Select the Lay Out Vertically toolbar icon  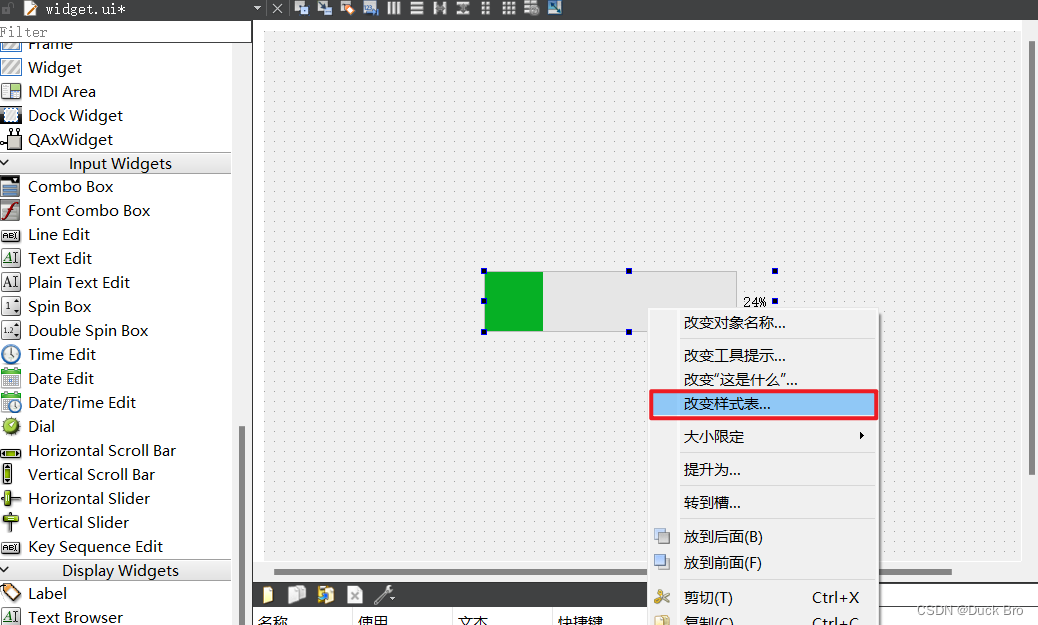click(x=416, y=8)
